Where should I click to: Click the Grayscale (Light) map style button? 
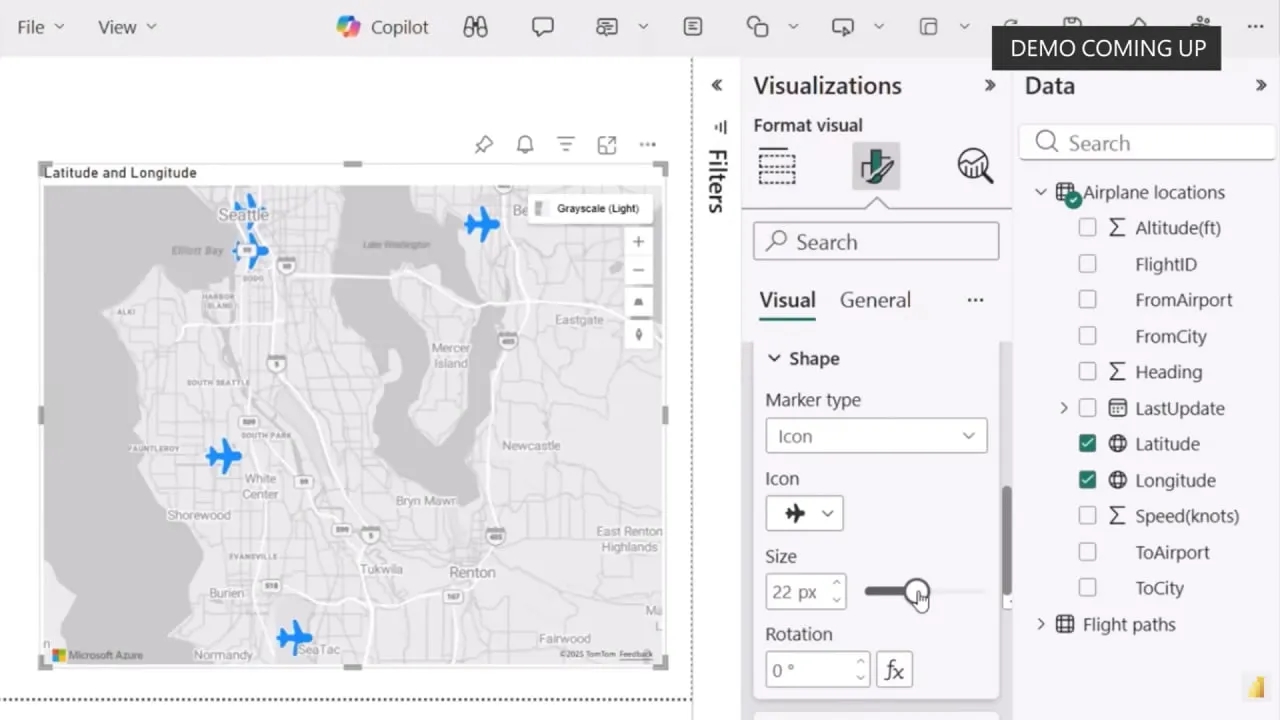588,209
